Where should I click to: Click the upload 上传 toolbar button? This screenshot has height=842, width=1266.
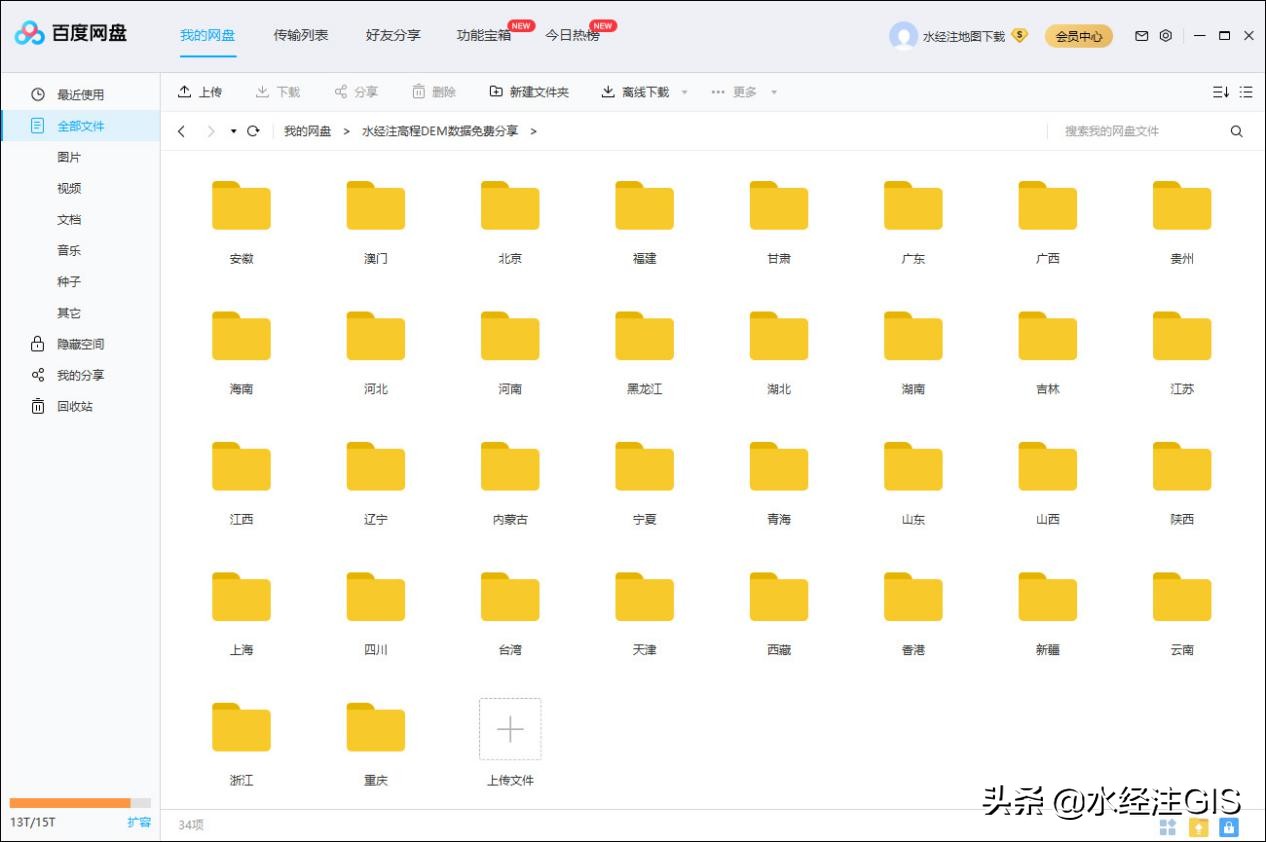[x=200, y=92]
